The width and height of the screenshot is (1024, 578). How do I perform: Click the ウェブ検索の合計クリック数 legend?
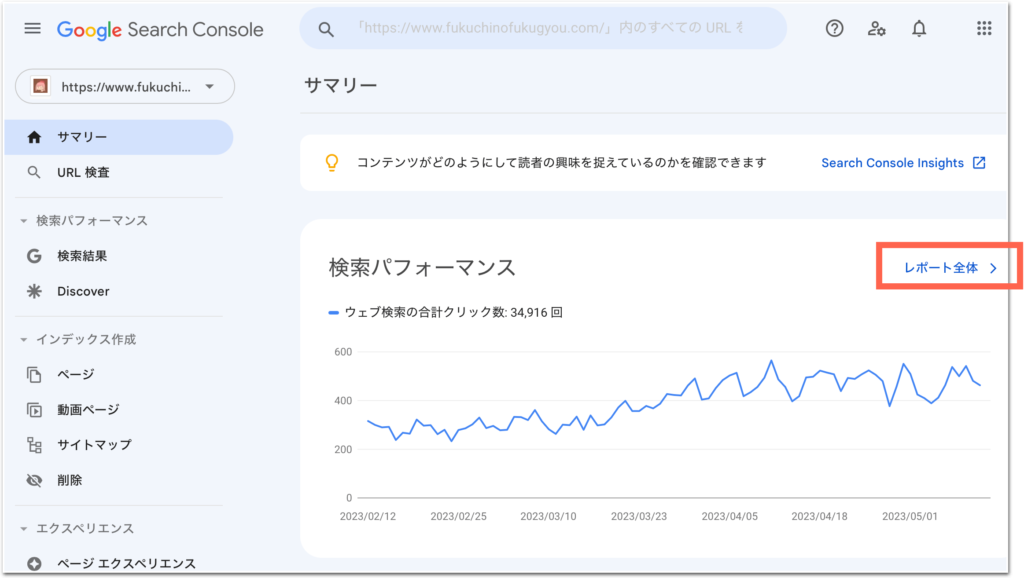pos(445,312)
